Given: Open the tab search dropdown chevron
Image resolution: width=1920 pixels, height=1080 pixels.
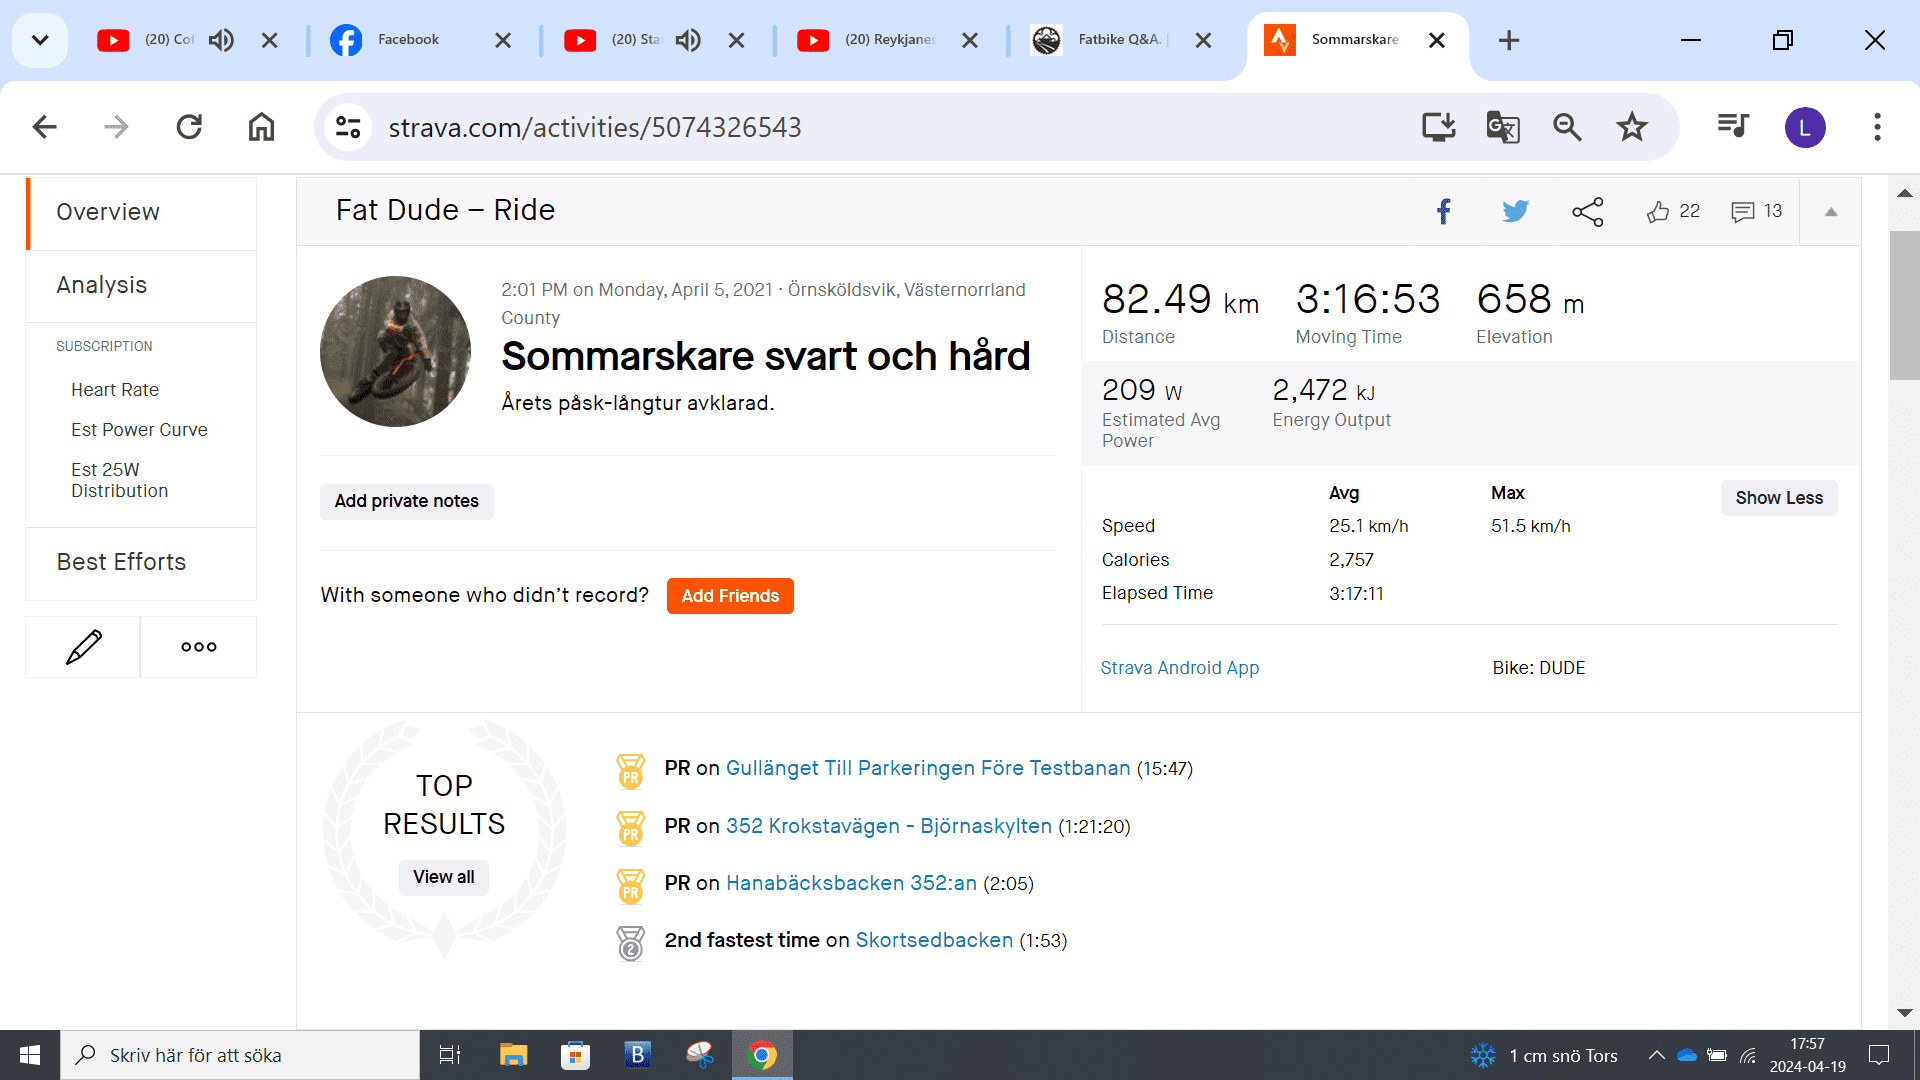Looking at the screenshot, I should 40,40.
